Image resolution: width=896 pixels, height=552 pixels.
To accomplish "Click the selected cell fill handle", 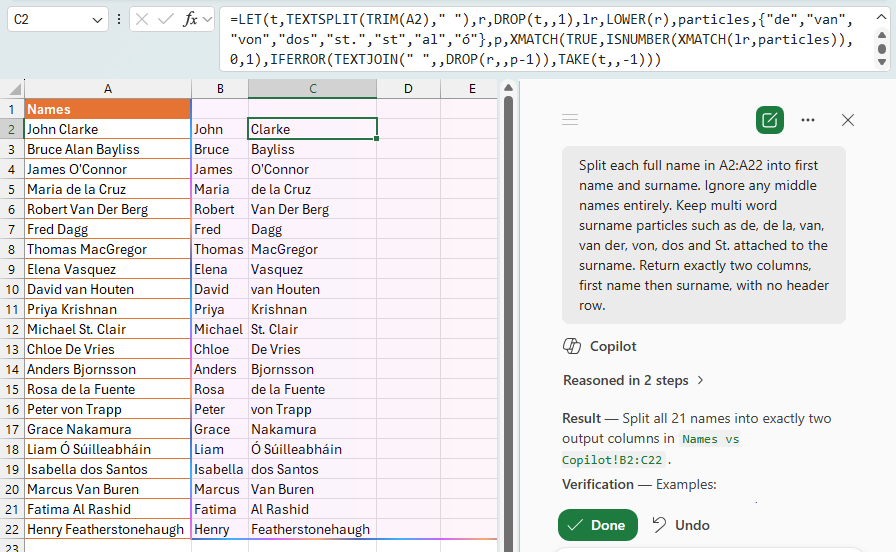I will pyautogui.click(x=377, y=138).
